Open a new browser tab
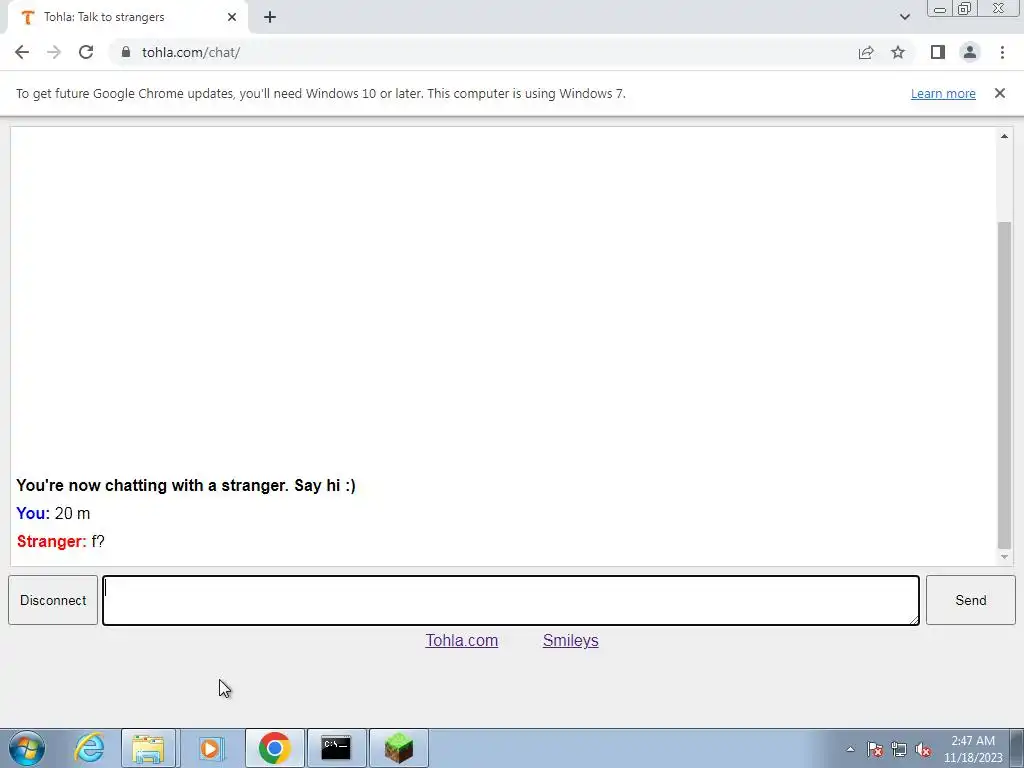1024x768 pixels. (x=270, y=17)
